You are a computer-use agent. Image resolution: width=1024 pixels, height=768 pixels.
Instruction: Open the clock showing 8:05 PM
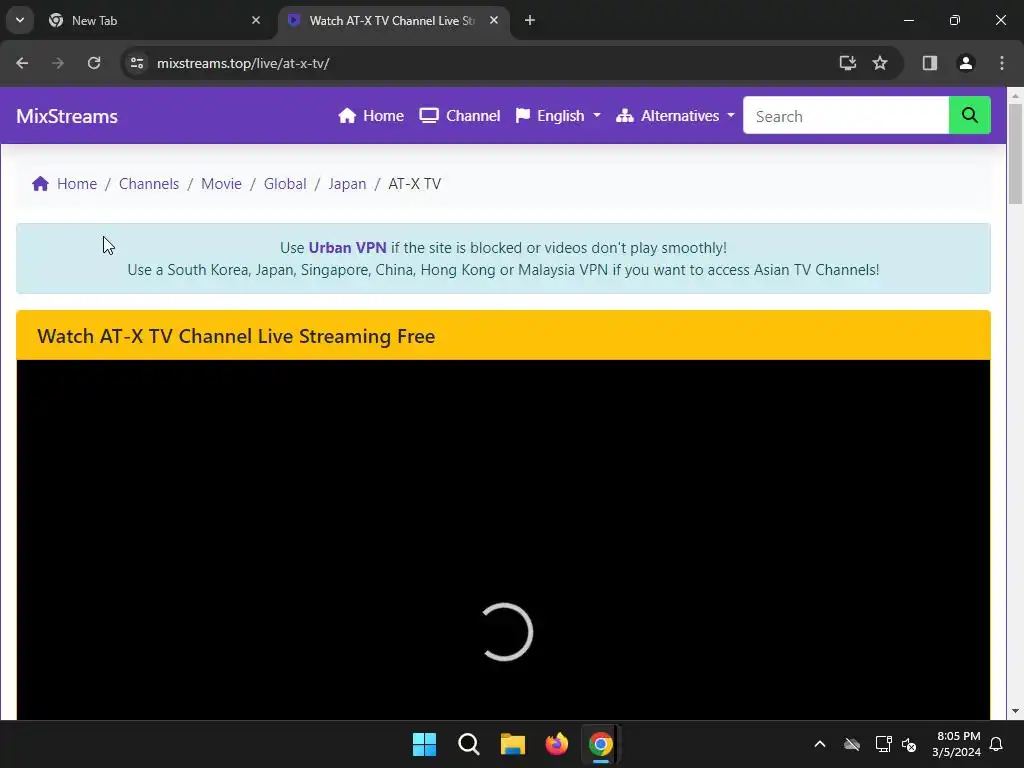click(x=957, y=744)
